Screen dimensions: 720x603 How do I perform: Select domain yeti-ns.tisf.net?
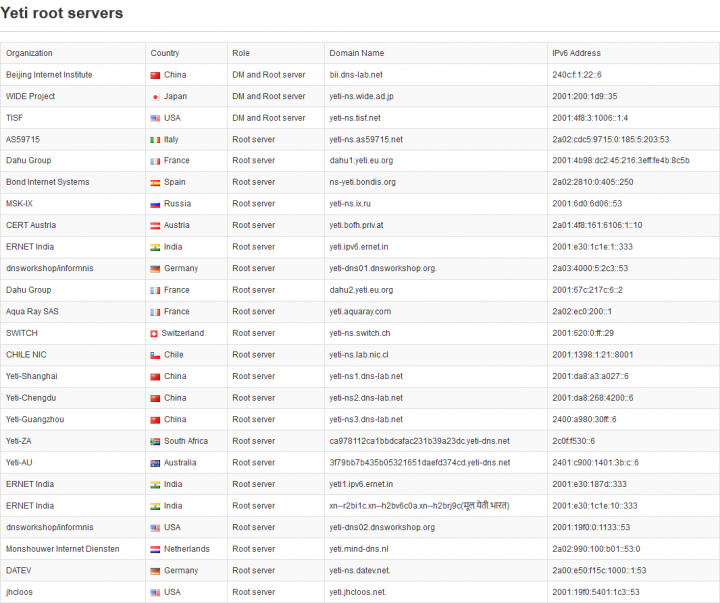point(355,118)
